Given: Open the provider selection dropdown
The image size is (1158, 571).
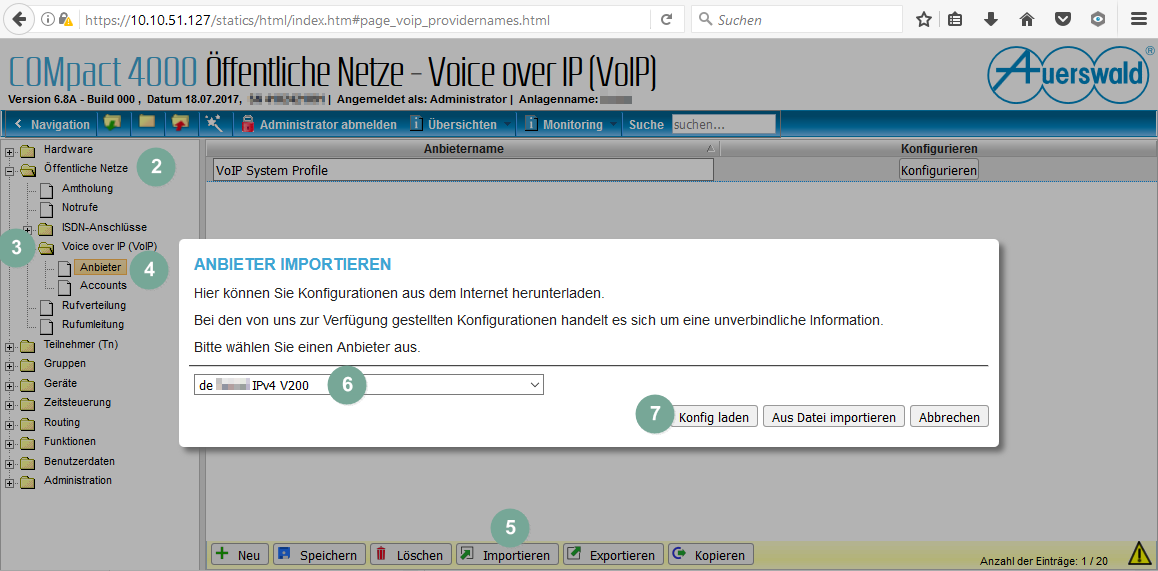Looking at the screenshot, I should 368,385.
